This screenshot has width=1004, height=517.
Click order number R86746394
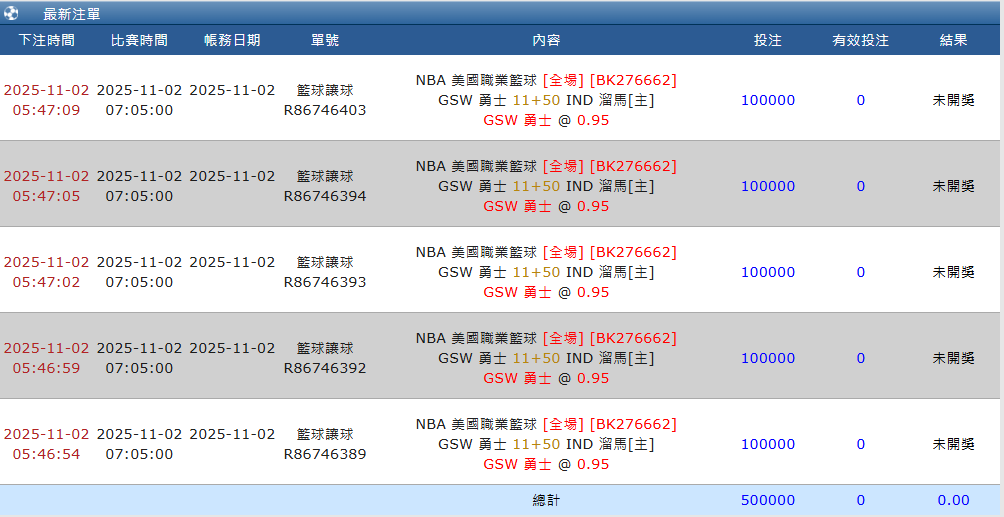click(x=325, y=196)
